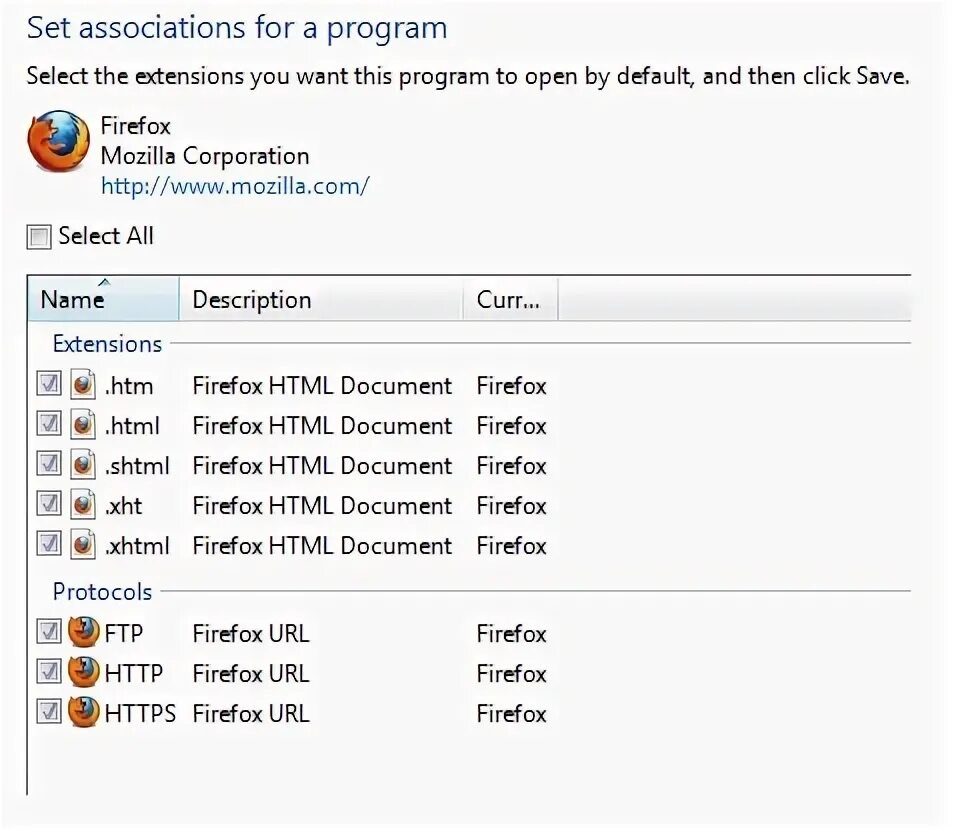Screen dimensions: 954x830
Task: Click the .xhtml file type icon
Action: (x=83, y=545)
